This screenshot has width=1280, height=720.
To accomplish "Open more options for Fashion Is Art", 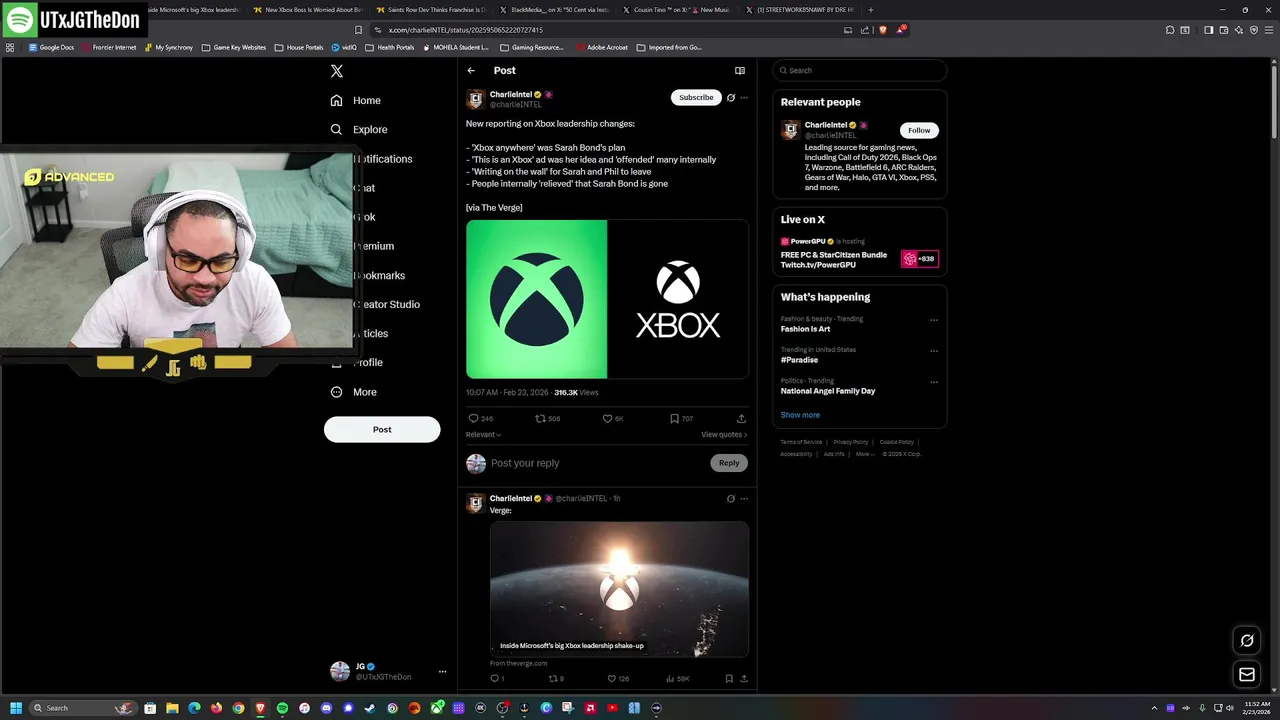I will tap(934, 320).
